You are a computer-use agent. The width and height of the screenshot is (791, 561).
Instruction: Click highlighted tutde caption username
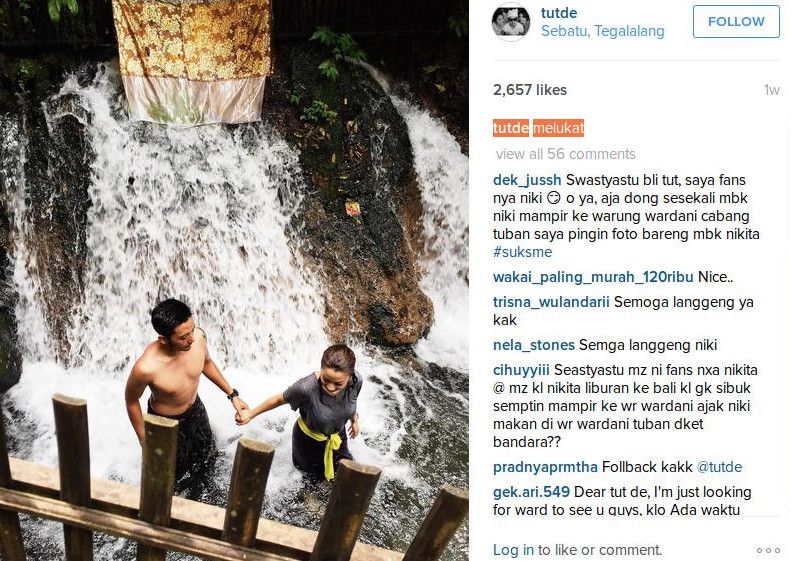tap(511, 128)
